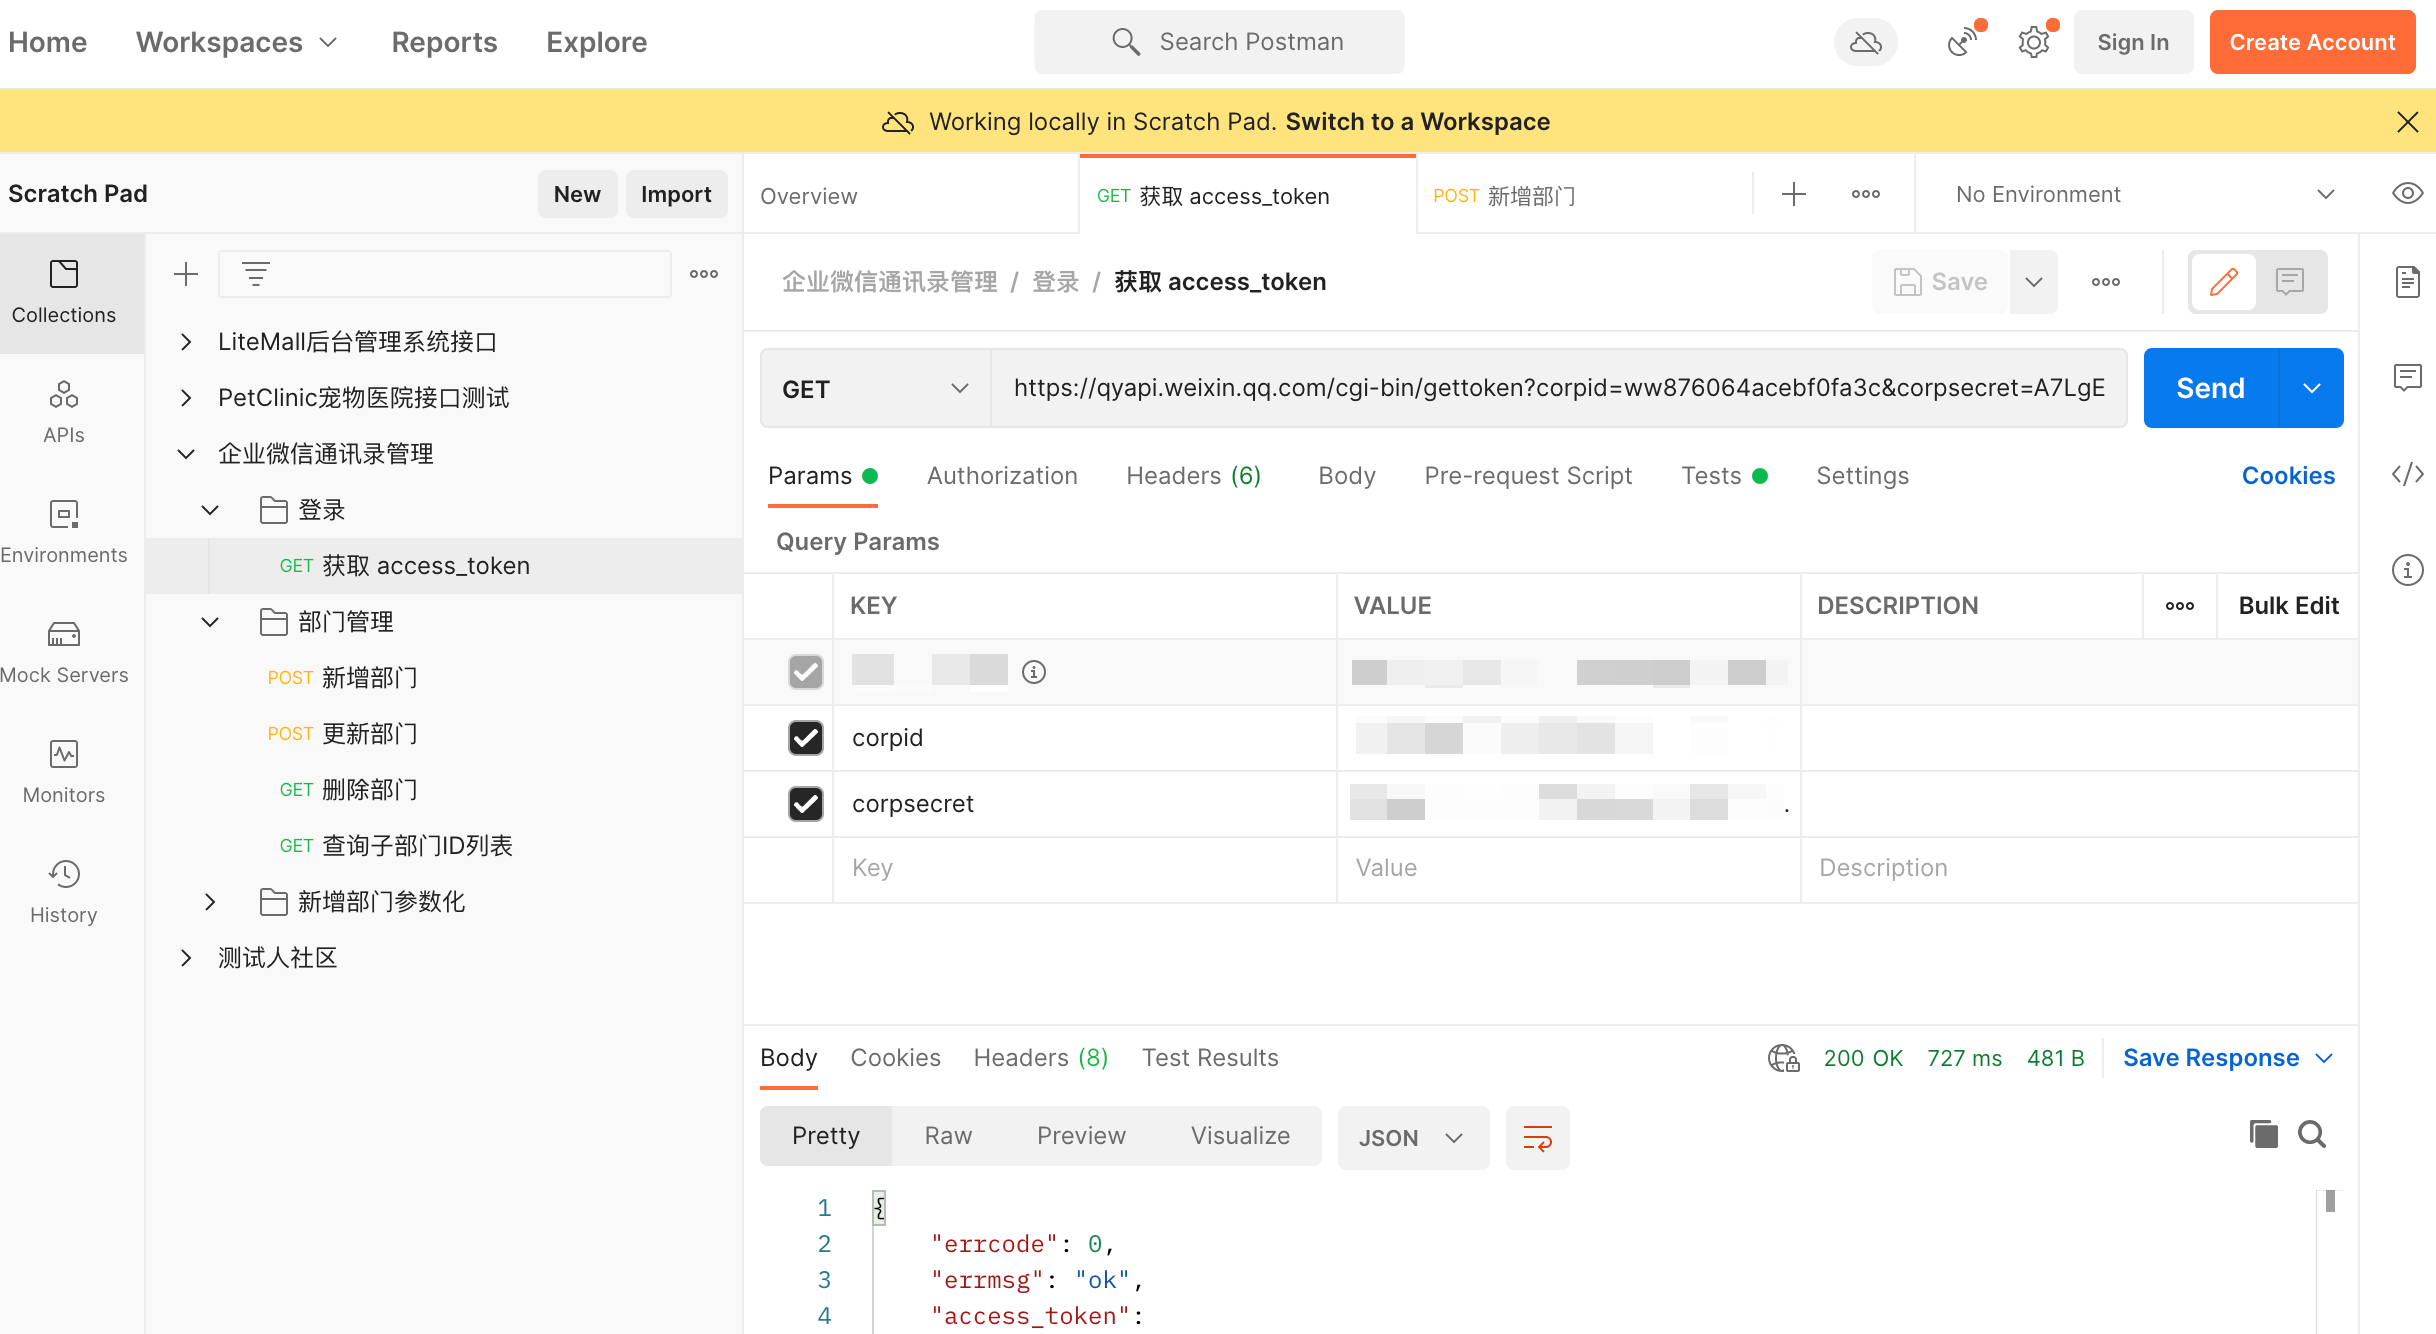Open the Cookies link
The image size is (2436, 1334).
tap(2288, 476)
